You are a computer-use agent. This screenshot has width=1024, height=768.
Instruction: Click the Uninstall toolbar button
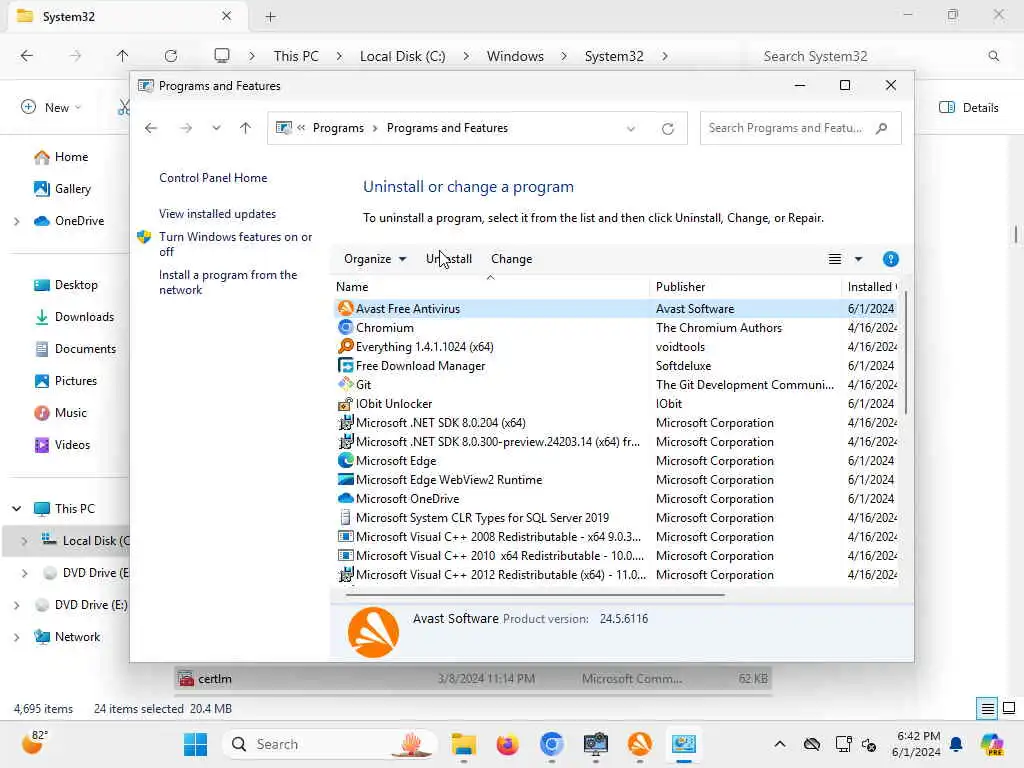click(449, 259)
